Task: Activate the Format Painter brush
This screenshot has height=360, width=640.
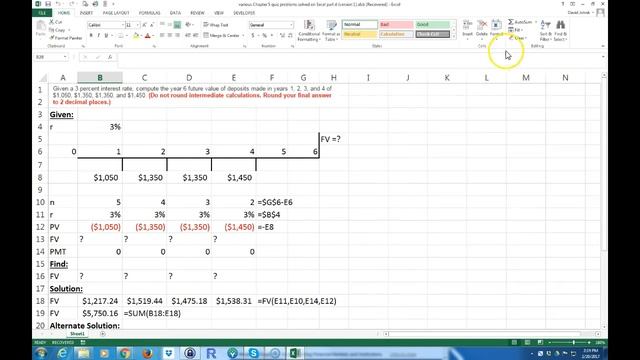Action: pyautogui.click(x=66, y=38)
